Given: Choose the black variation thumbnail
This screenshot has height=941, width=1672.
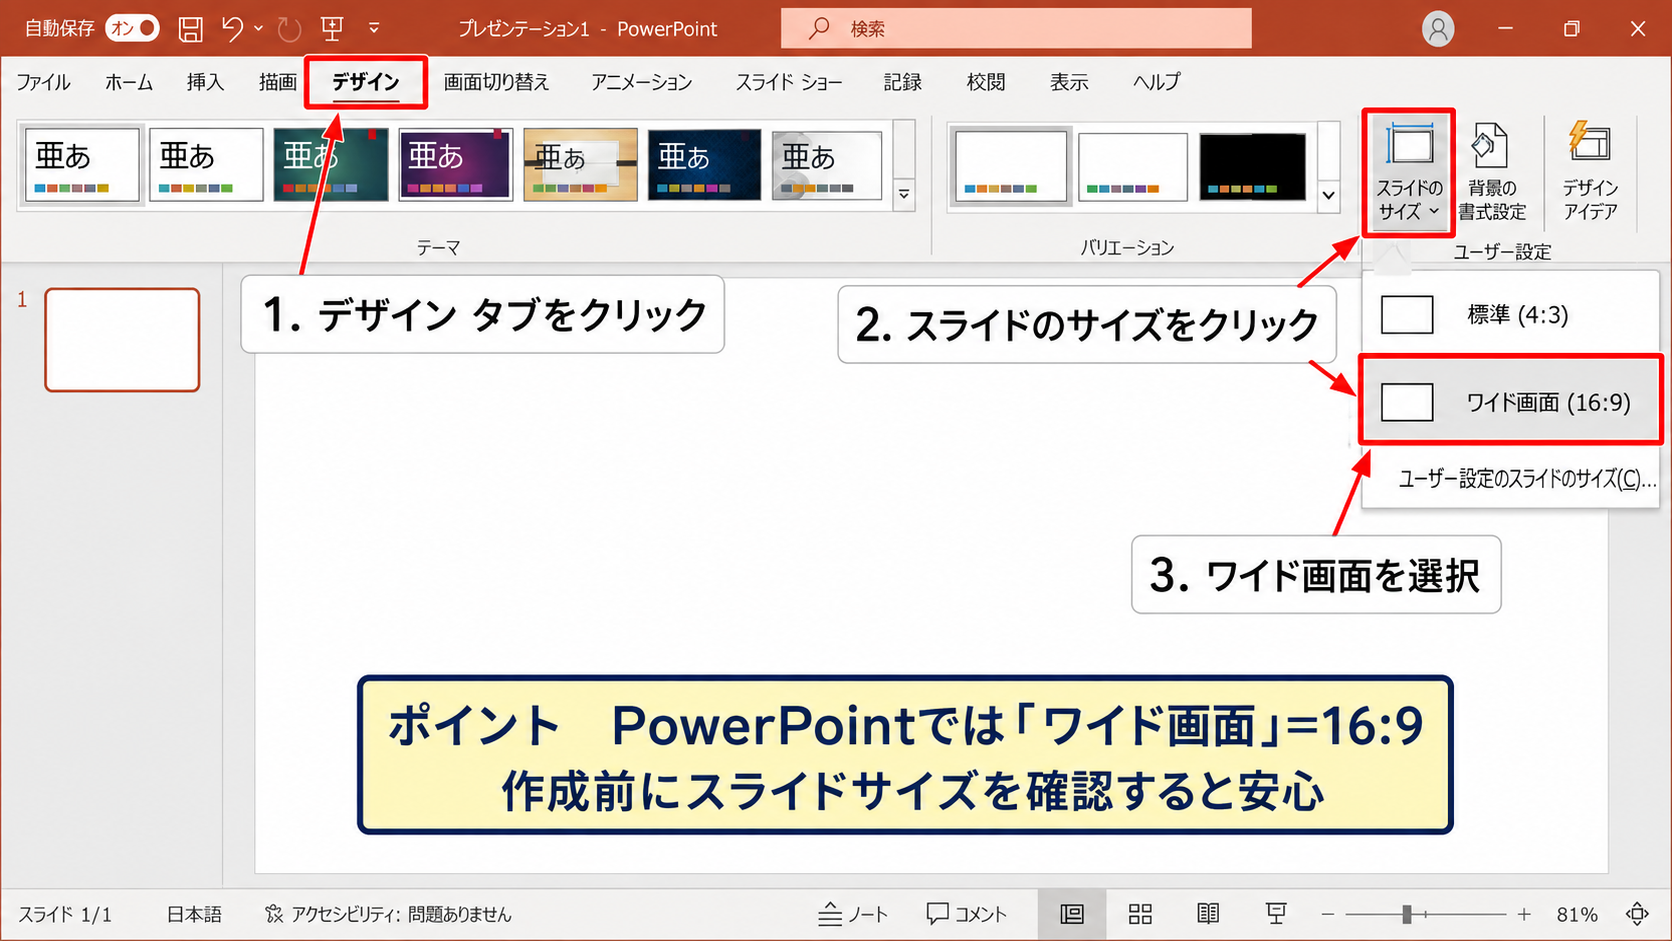Looking at the screenshot, I should [x=1253, y=166].
